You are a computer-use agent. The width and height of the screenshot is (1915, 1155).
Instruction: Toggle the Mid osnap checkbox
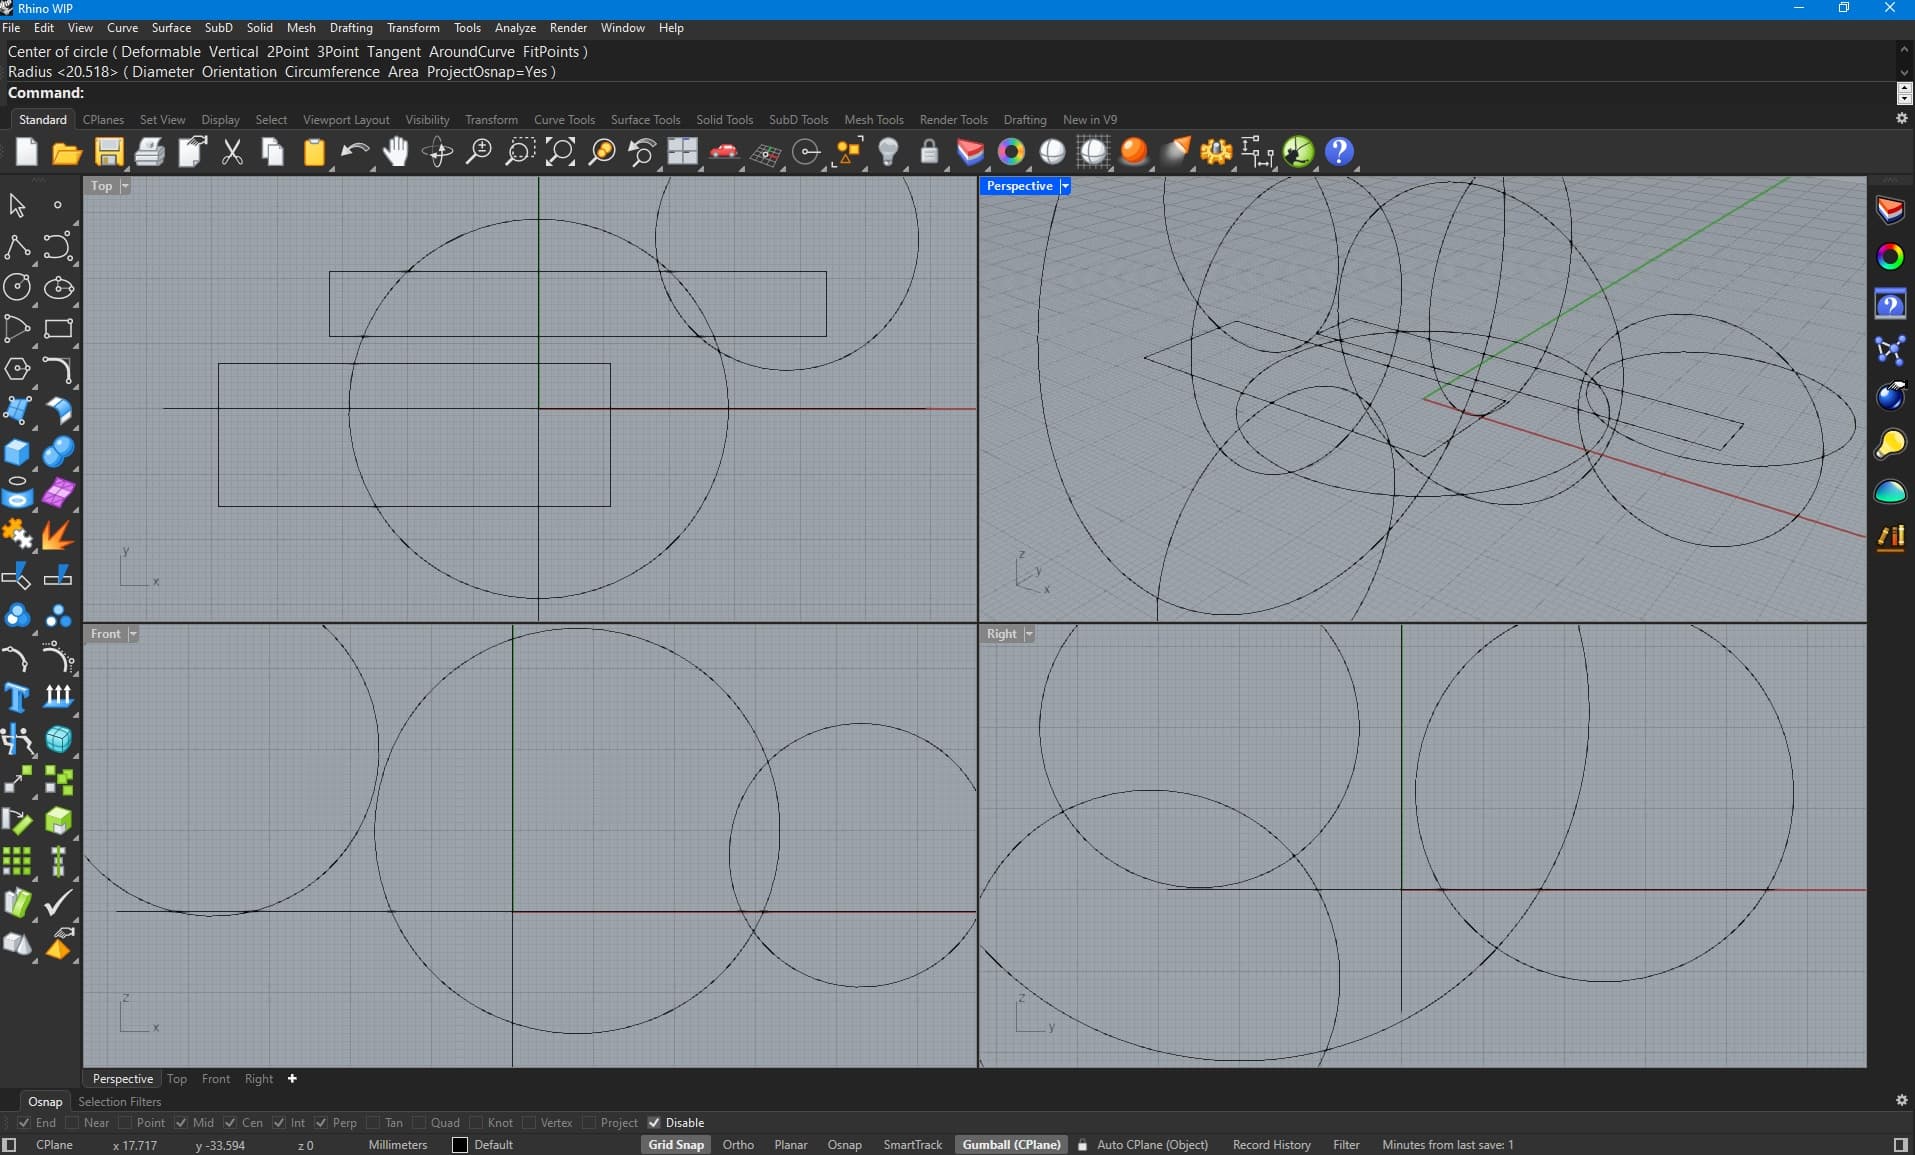[x=181, y=1122]
